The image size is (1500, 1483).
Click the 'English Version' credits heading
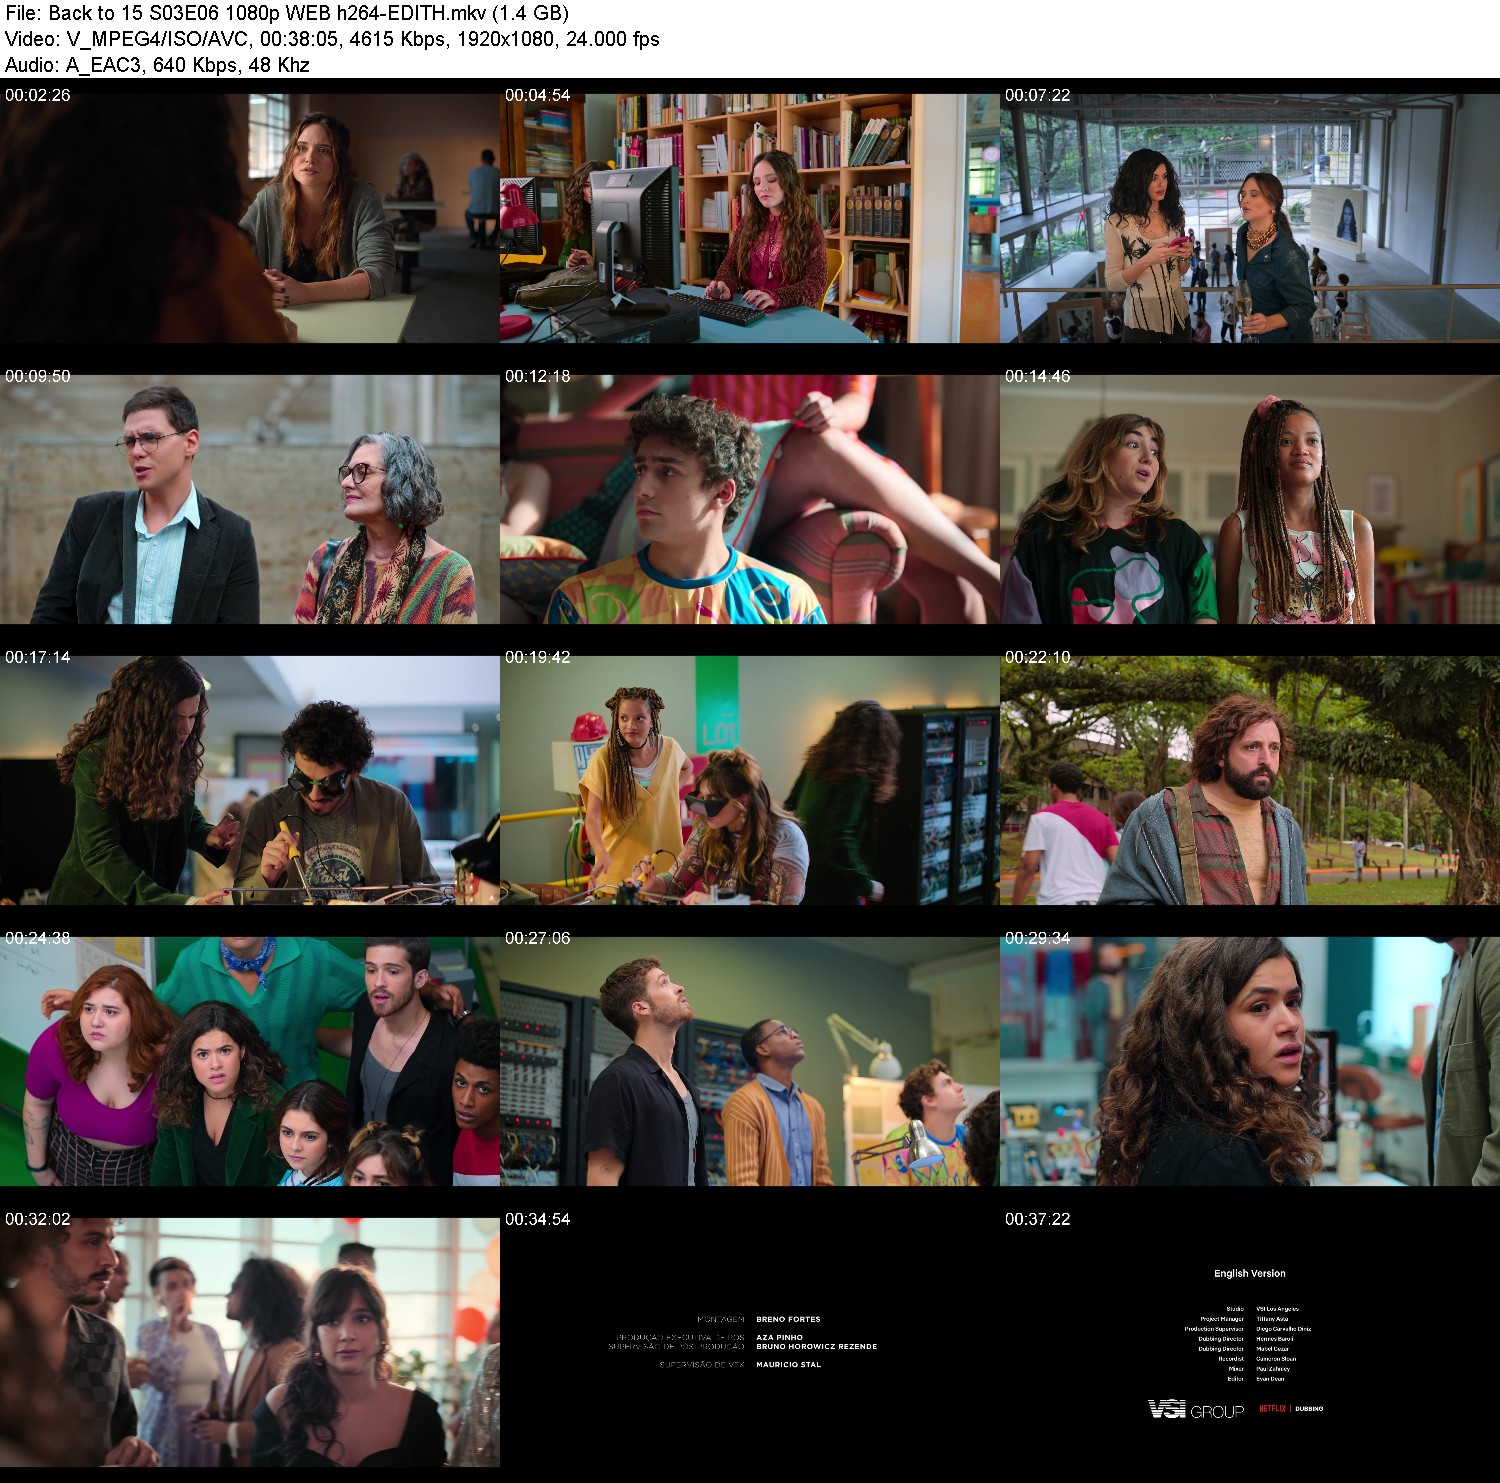click(1250, 1273)
